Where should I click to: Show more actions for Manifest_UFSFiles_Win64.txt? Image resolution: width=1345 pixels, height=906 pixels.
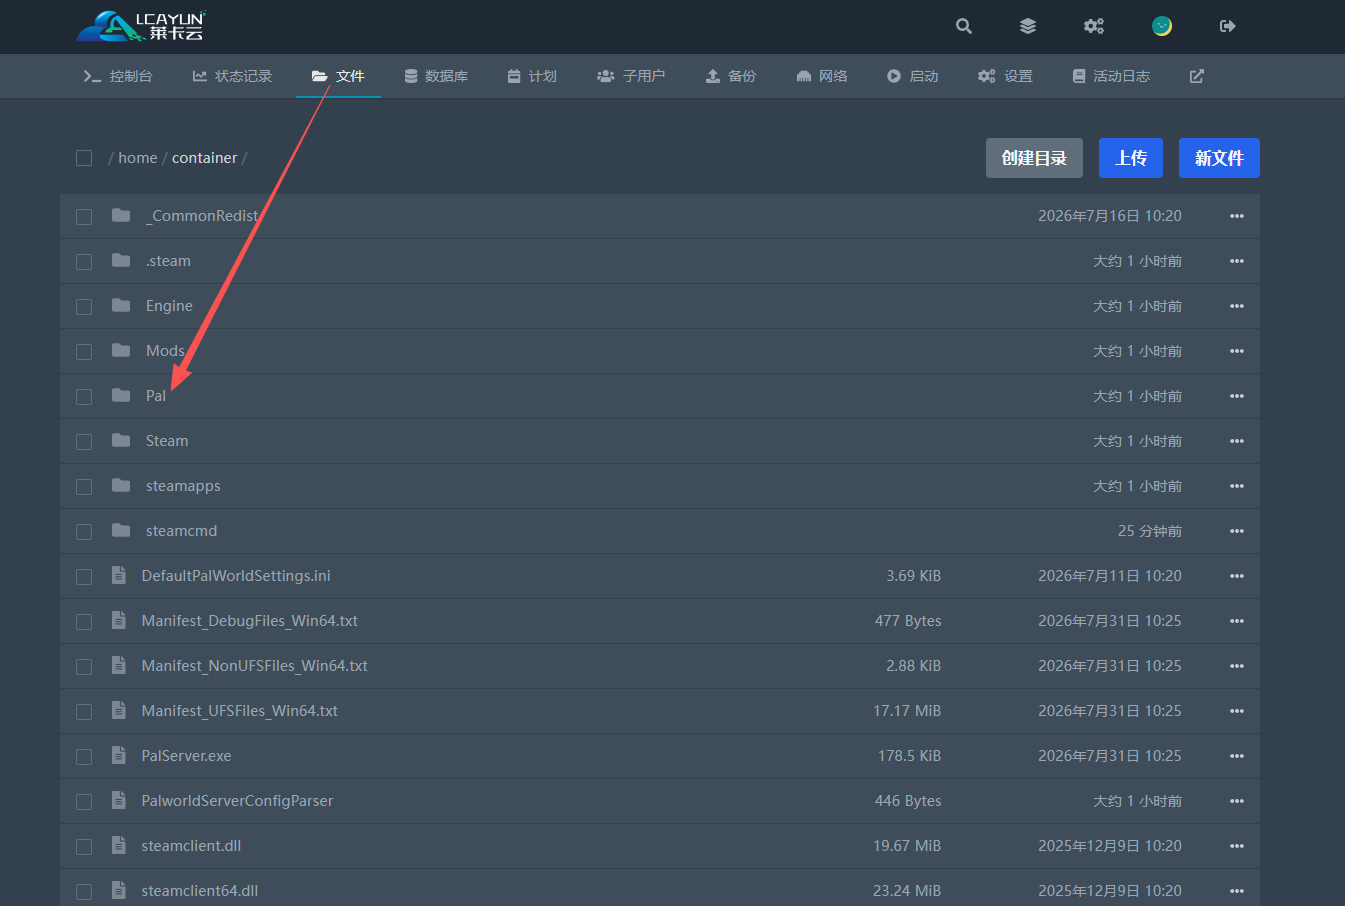[1237, 711]
